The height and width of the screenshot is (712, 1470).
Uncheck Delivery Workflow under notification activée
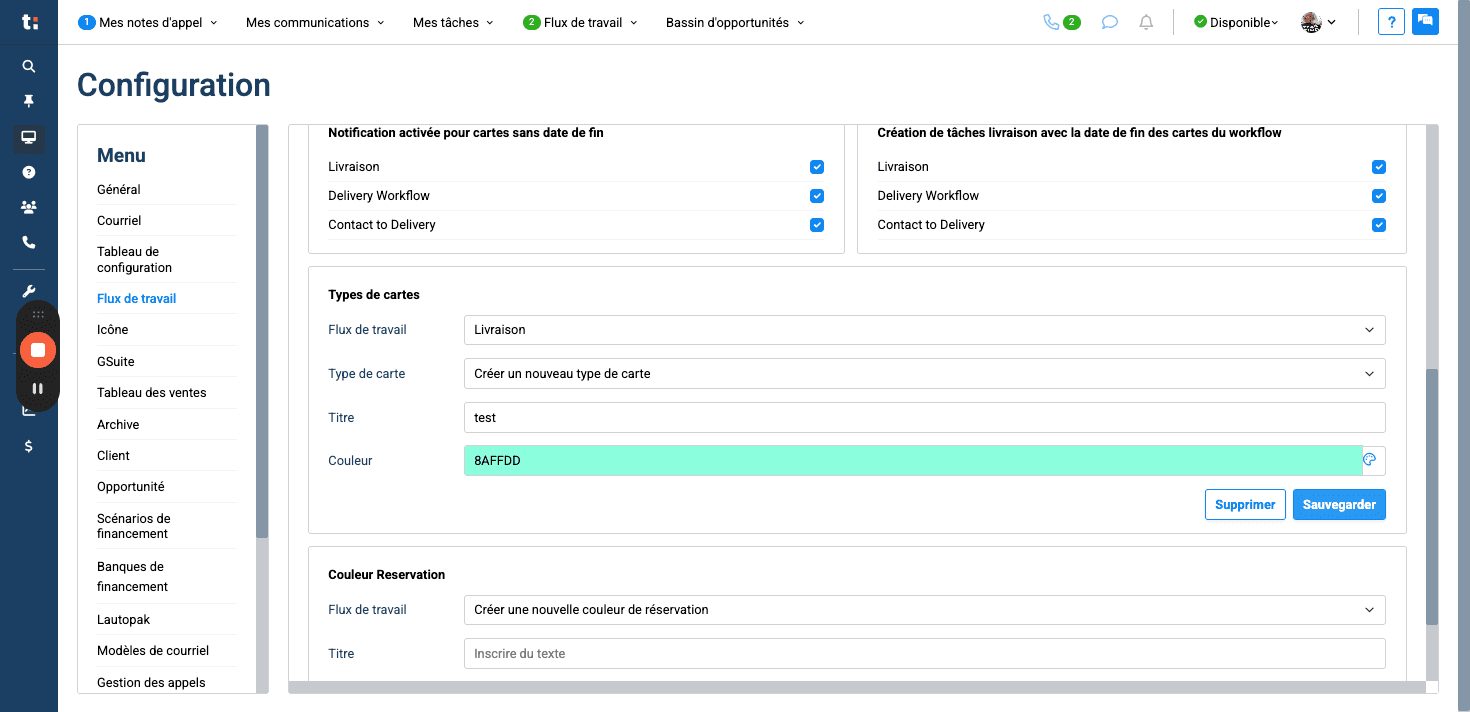pos(817,196)
